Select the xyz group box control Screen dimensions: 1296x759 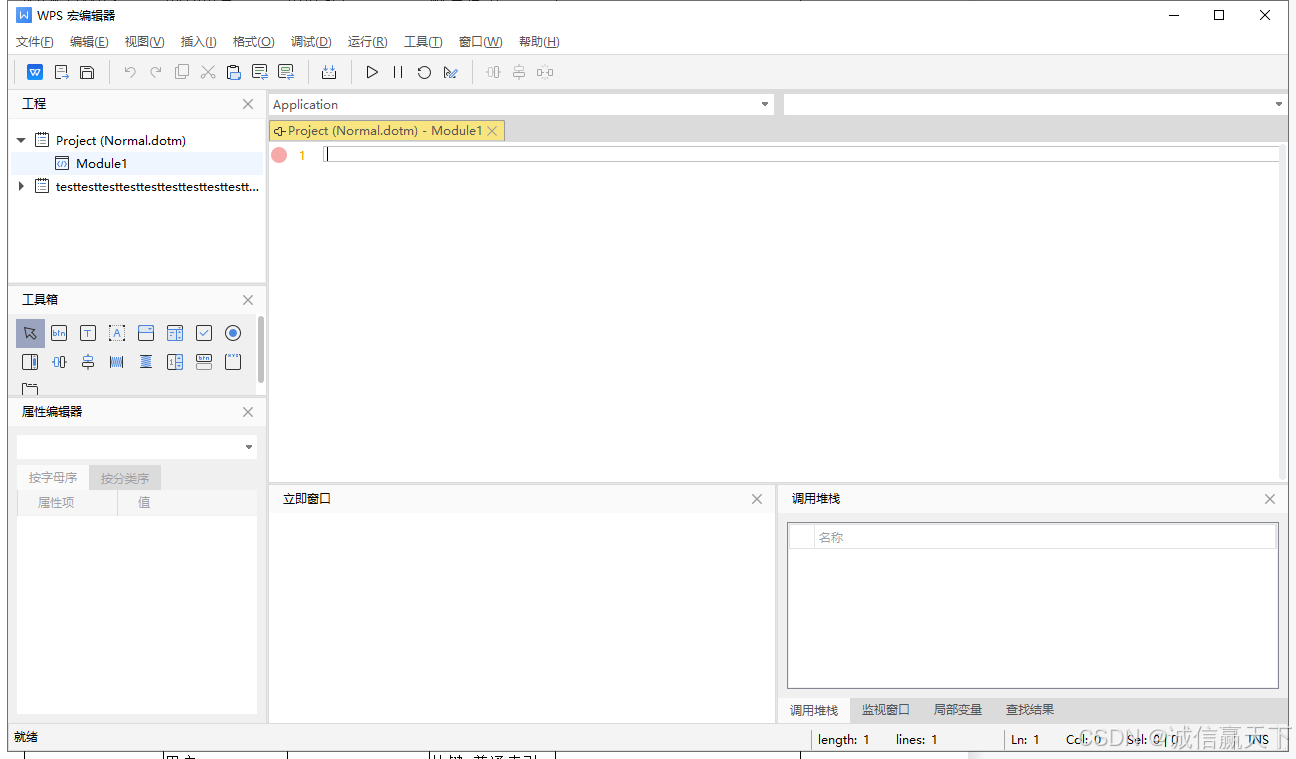tap(233, 362)
